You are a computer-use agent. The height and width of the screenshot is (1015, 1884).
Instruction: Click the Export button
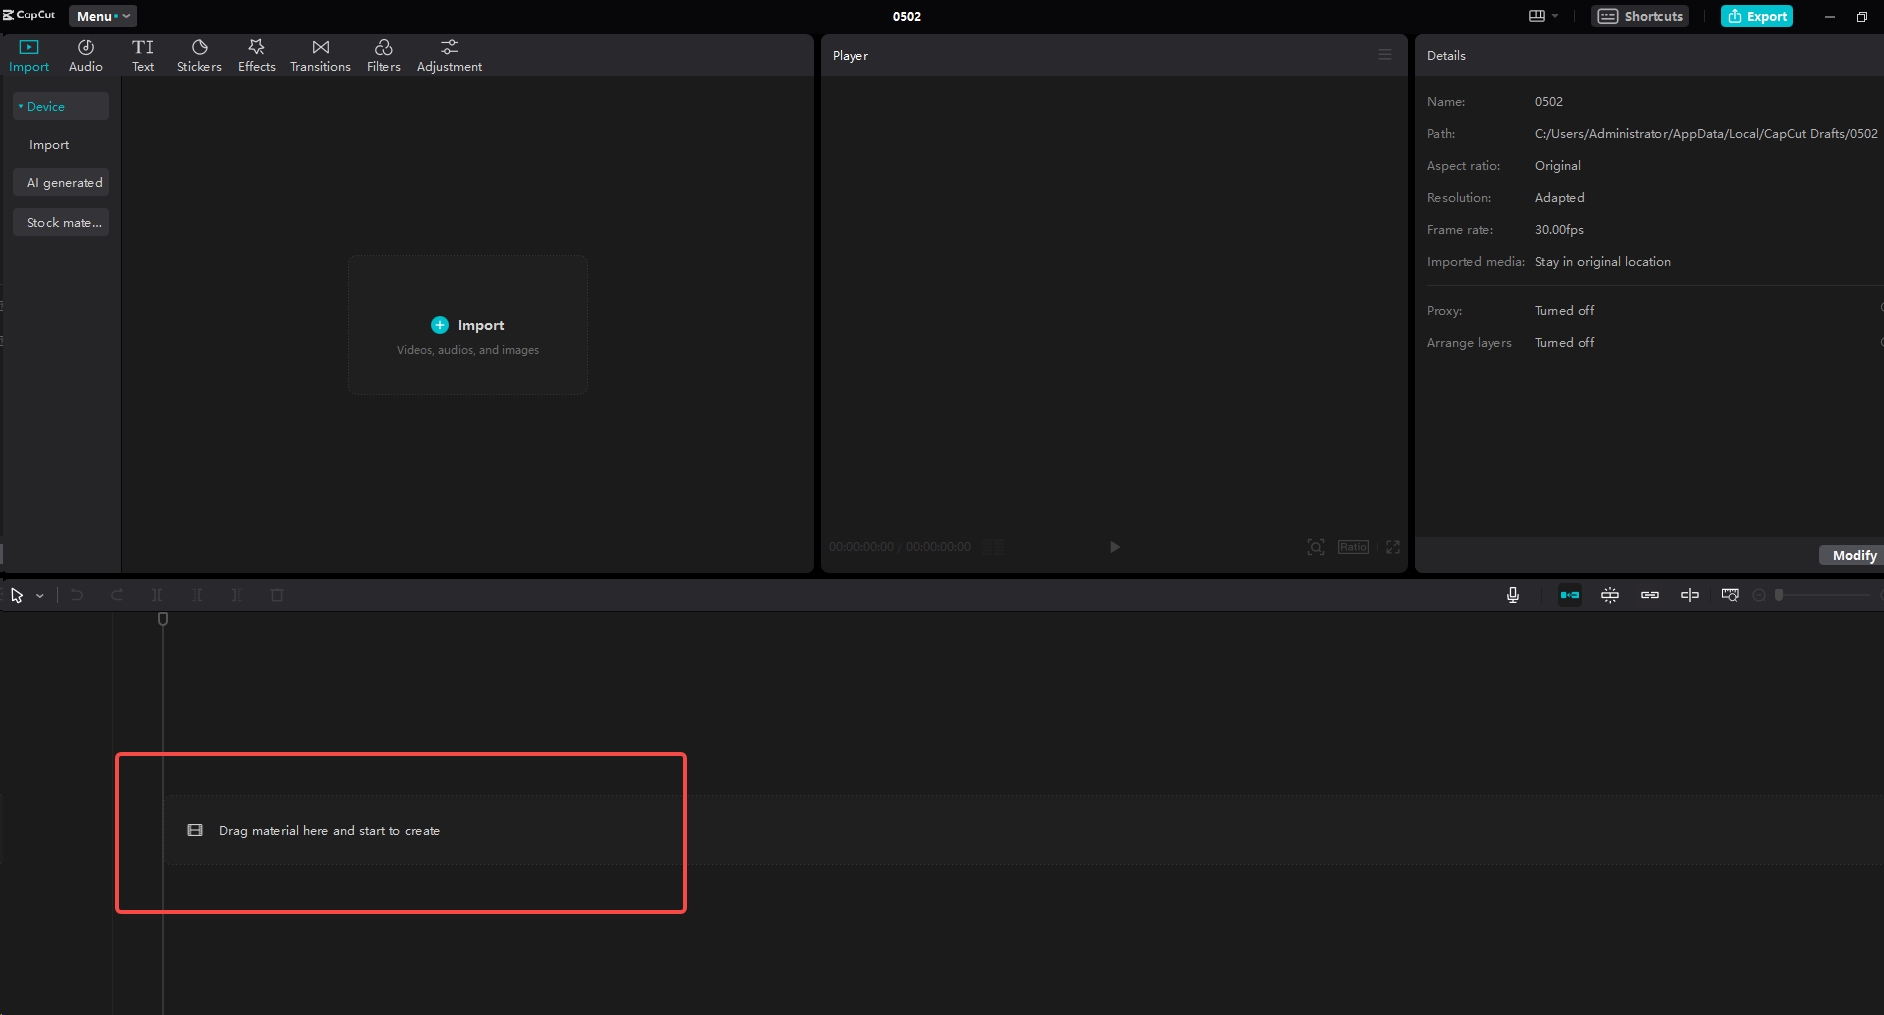click(x=1756, y=16)
